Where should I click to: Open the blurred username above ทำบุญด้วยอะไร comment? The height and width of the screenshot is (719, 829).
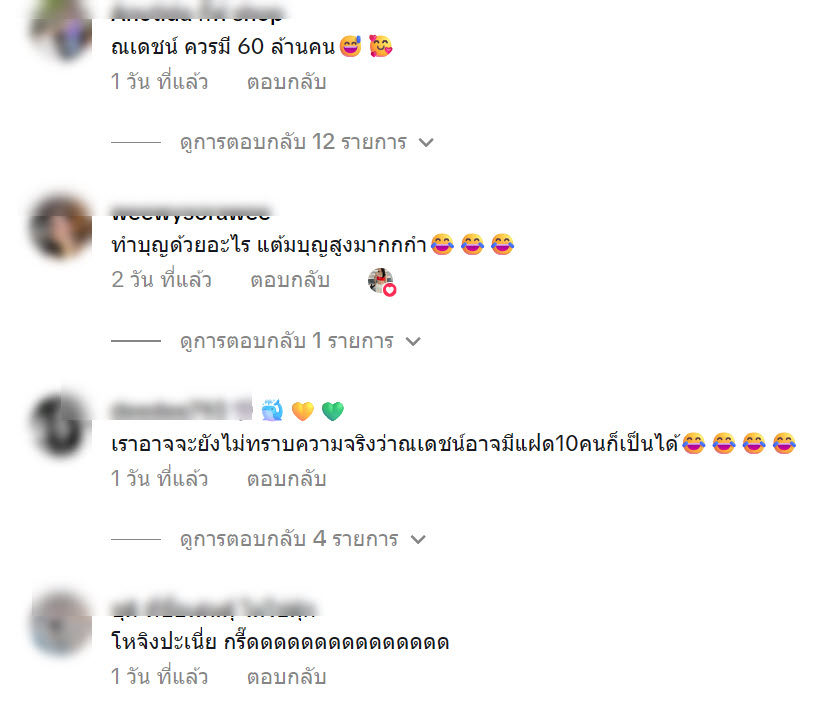click(191, 213)
